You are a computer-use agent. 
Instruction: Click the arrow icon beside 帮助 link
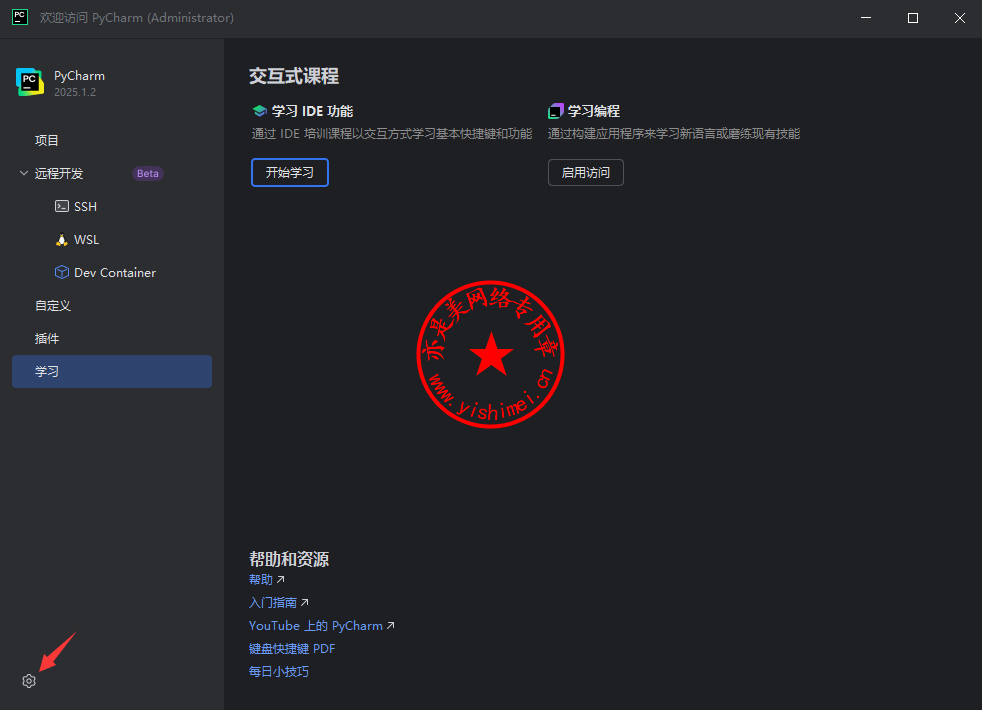pos(281,579)
